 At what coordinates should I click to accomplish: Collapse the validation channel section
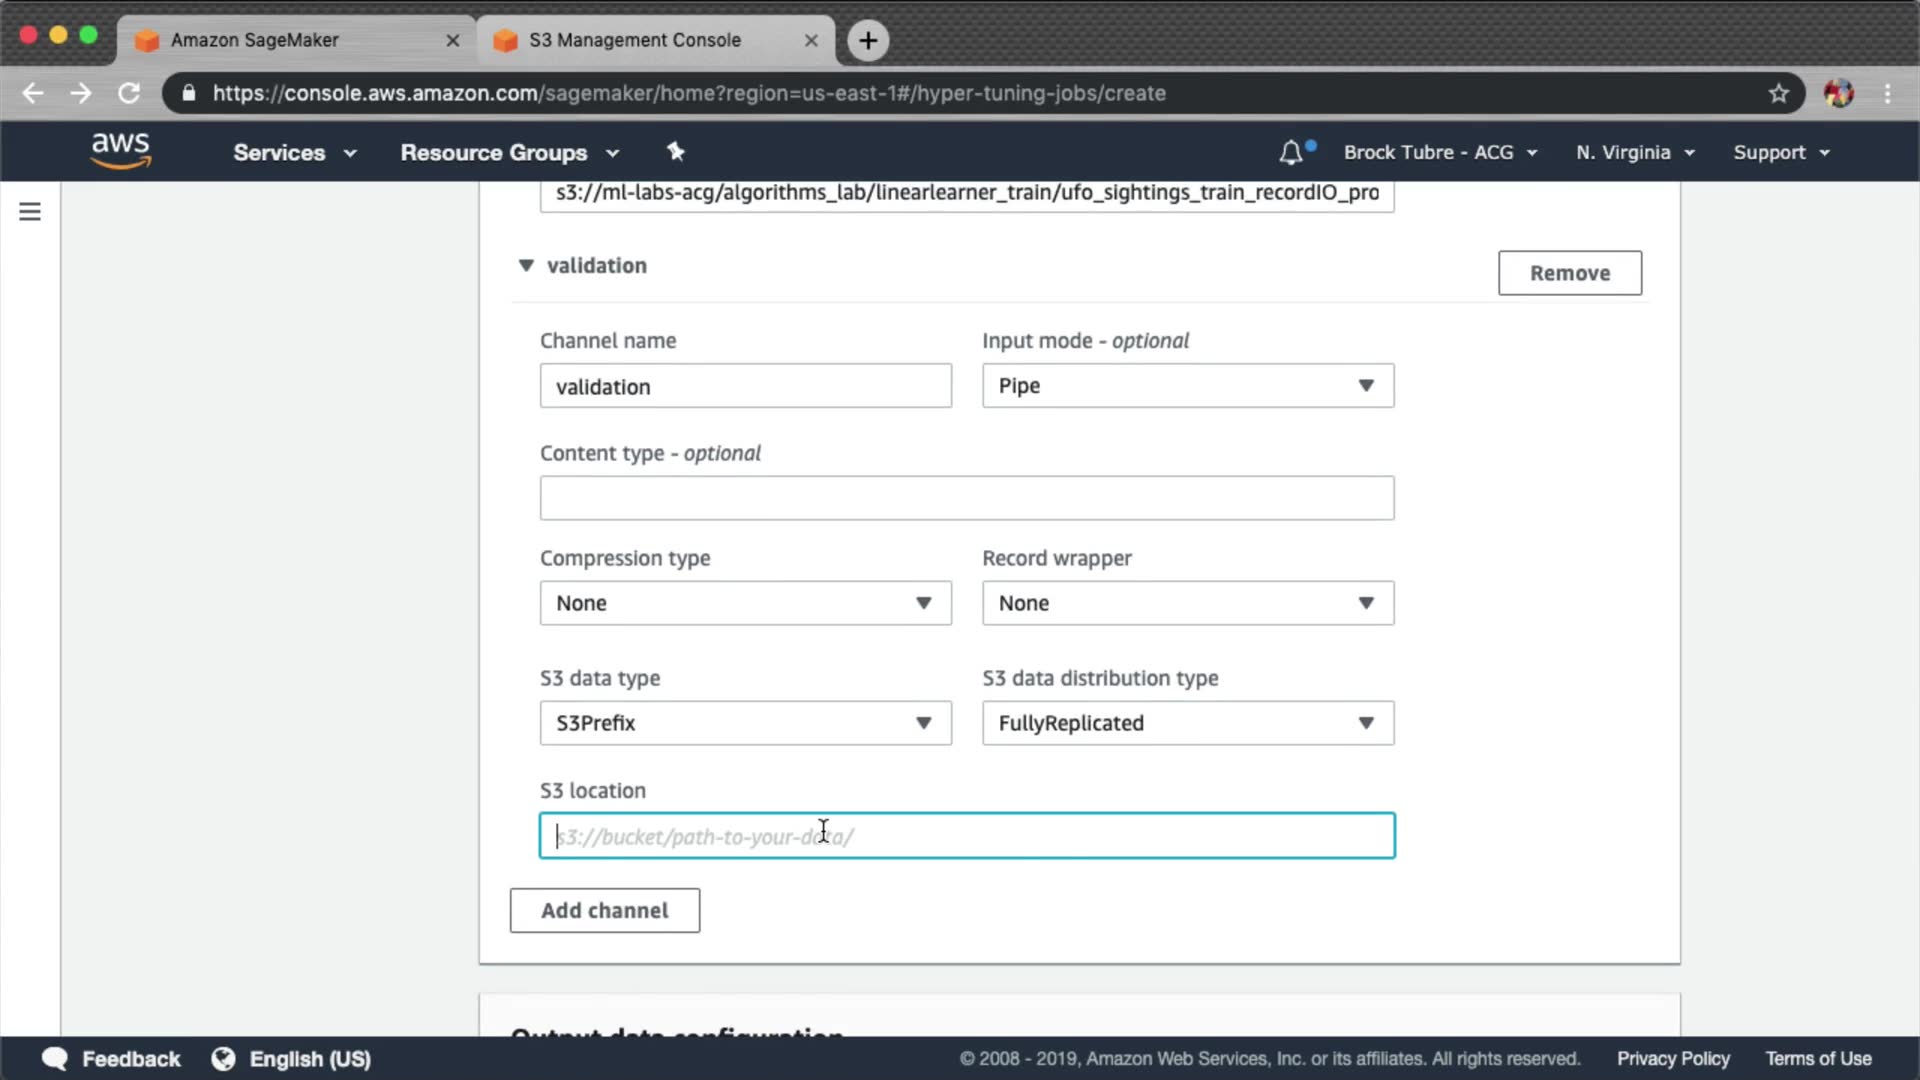[x=526, y=265]
